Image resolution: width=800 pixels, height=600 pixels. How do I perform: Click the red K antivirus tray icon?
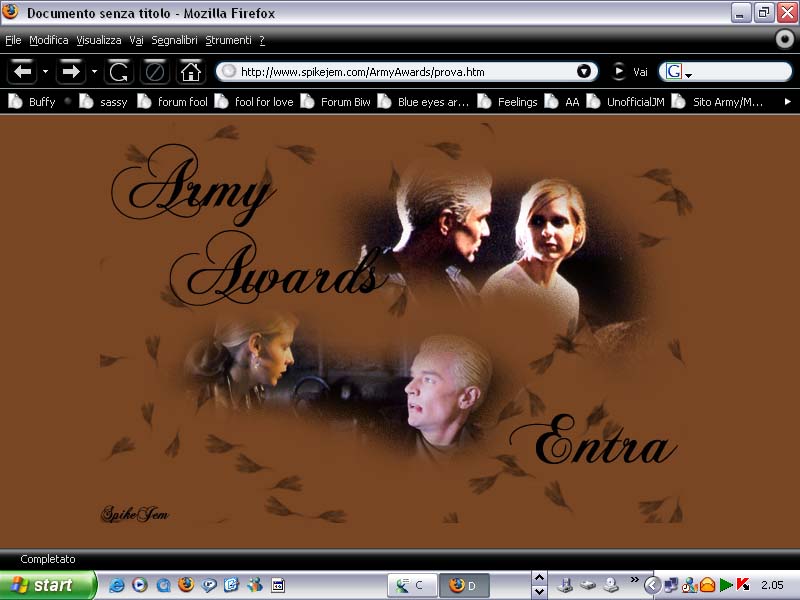point(743,585)
